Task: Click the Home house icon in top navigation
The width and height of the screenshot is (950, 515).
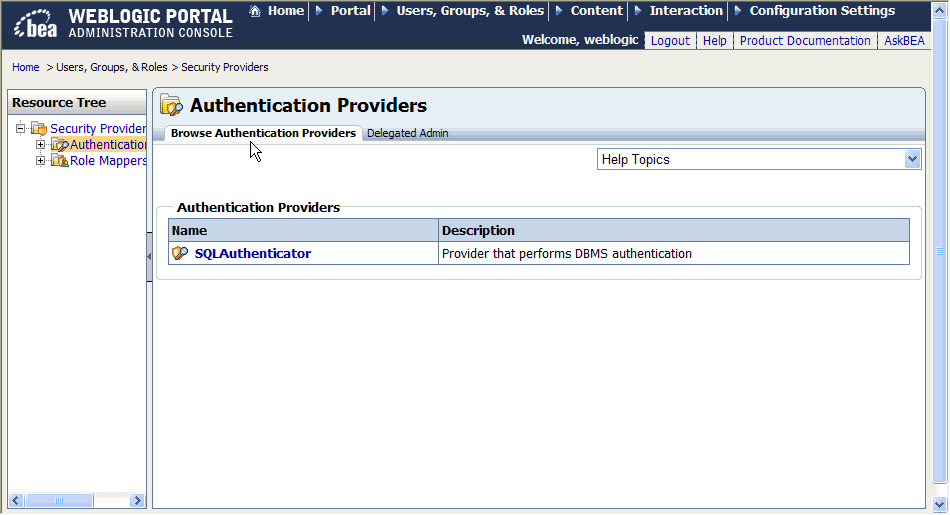Action: pyautogui.click(x=255, y=11)
